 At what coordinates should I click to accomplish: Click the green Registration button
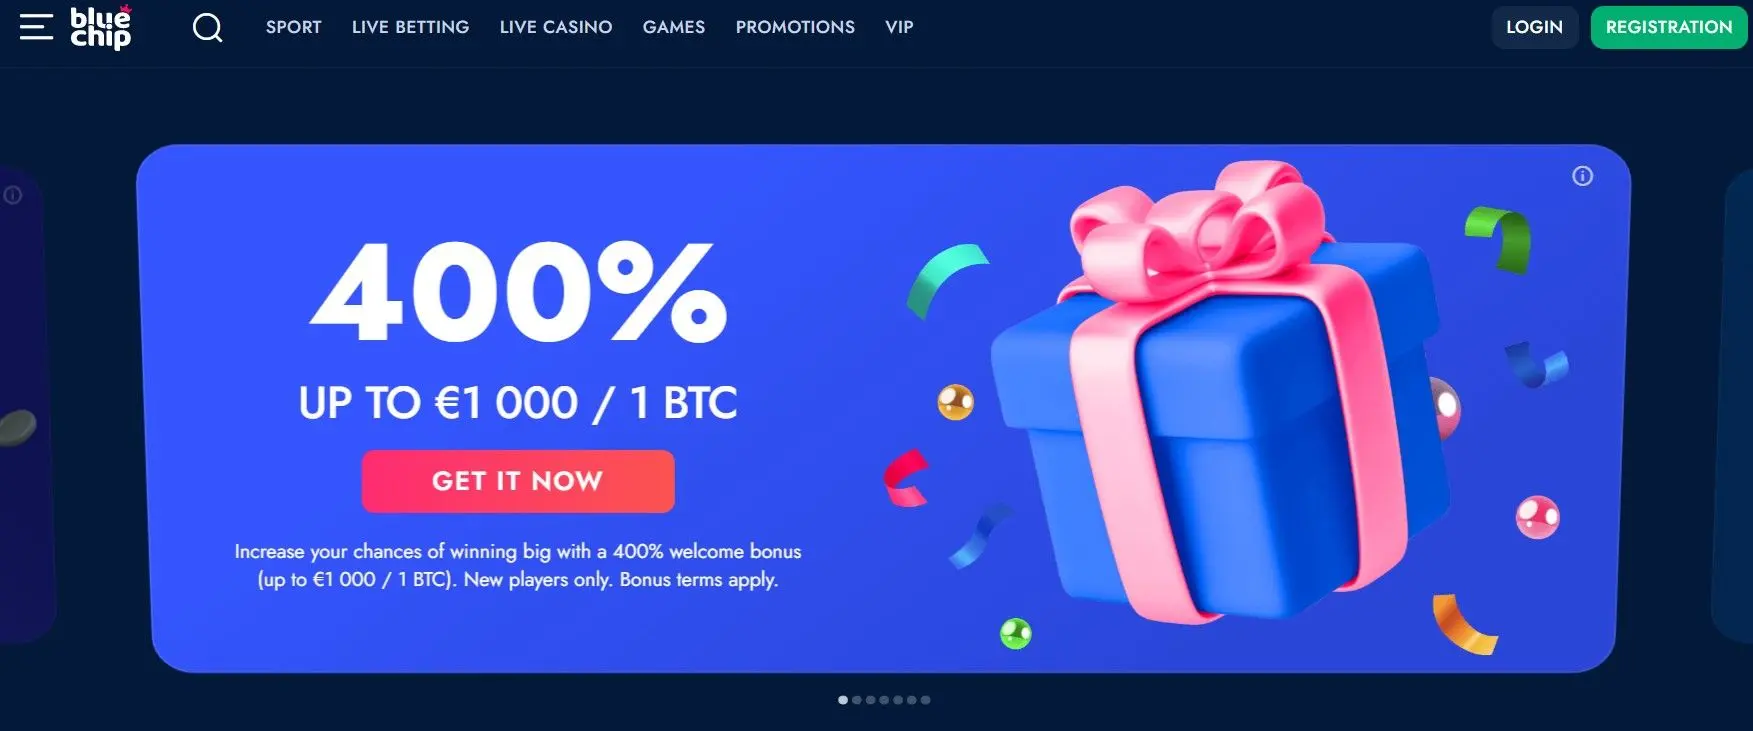(1668, 27)
